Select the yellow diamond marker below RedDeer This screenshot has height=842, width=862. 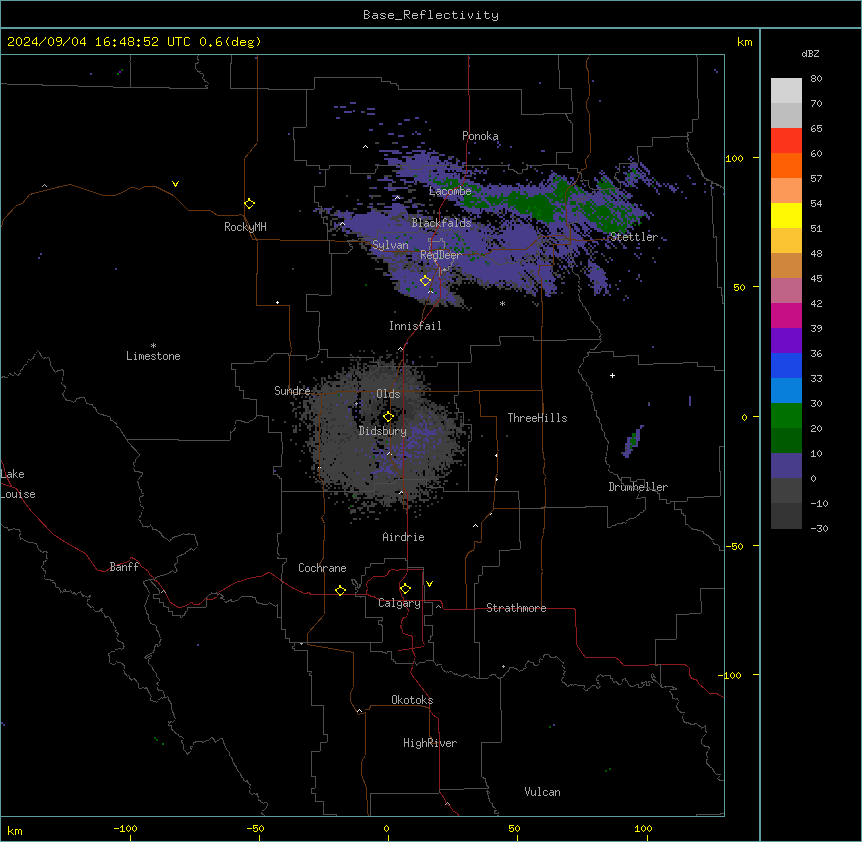(x=425, y=281)
